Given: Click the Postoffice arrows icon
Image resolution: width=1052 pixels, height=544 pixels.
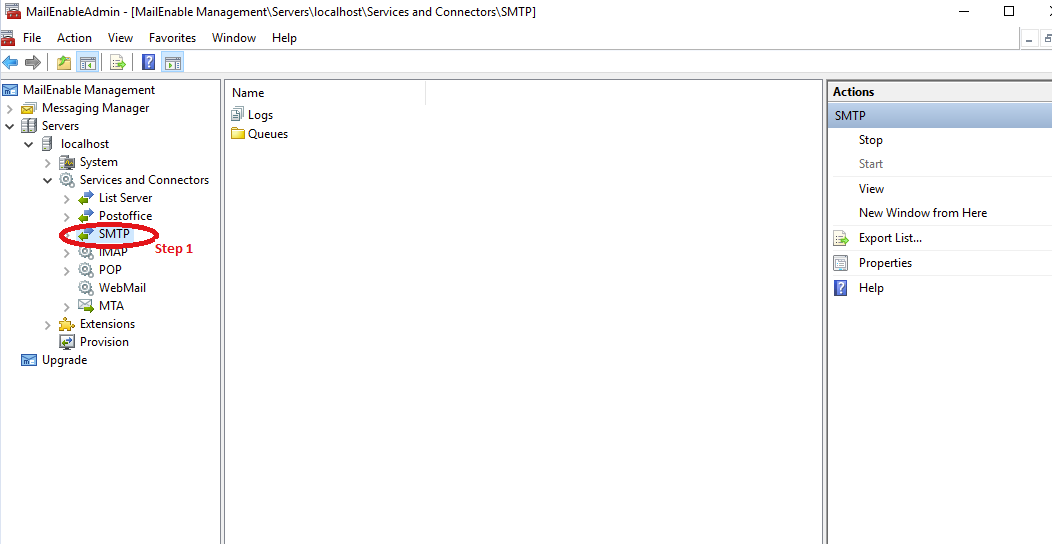Looking at the screenshot, I should click(x=86, y=216).
